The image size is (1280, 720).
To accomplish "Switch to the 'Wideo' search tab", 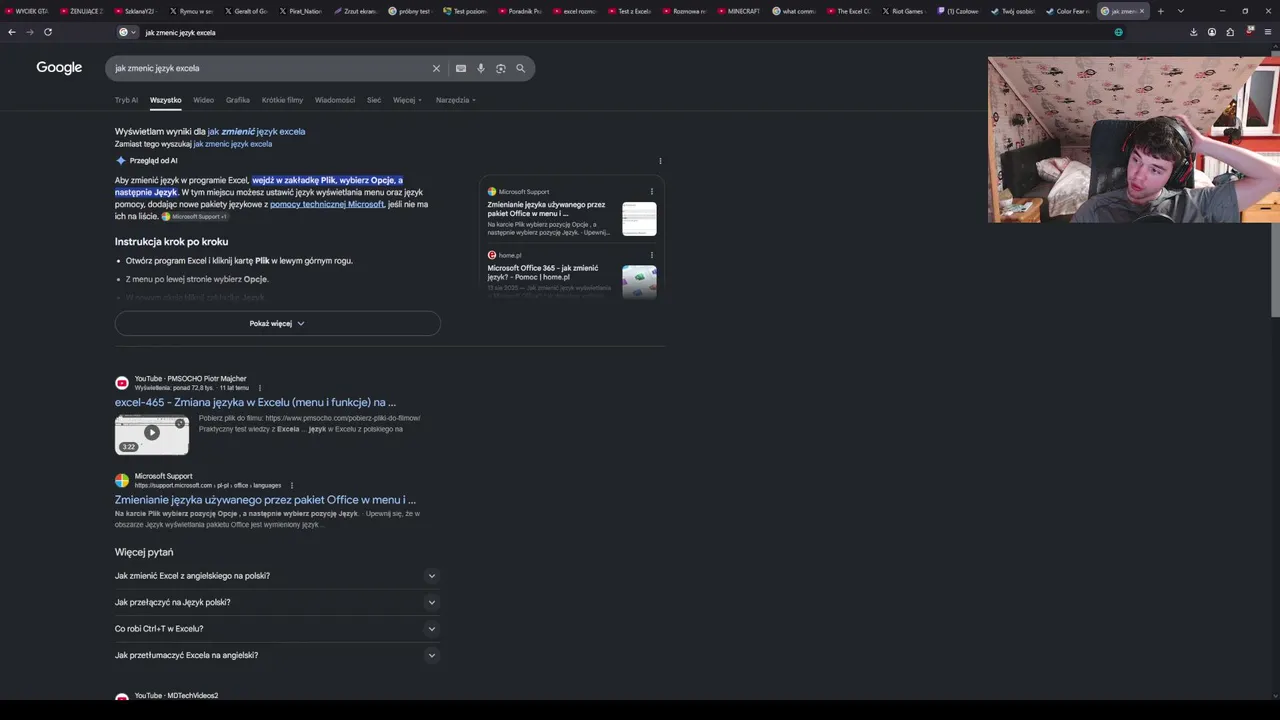I will [x=204, y=100].
